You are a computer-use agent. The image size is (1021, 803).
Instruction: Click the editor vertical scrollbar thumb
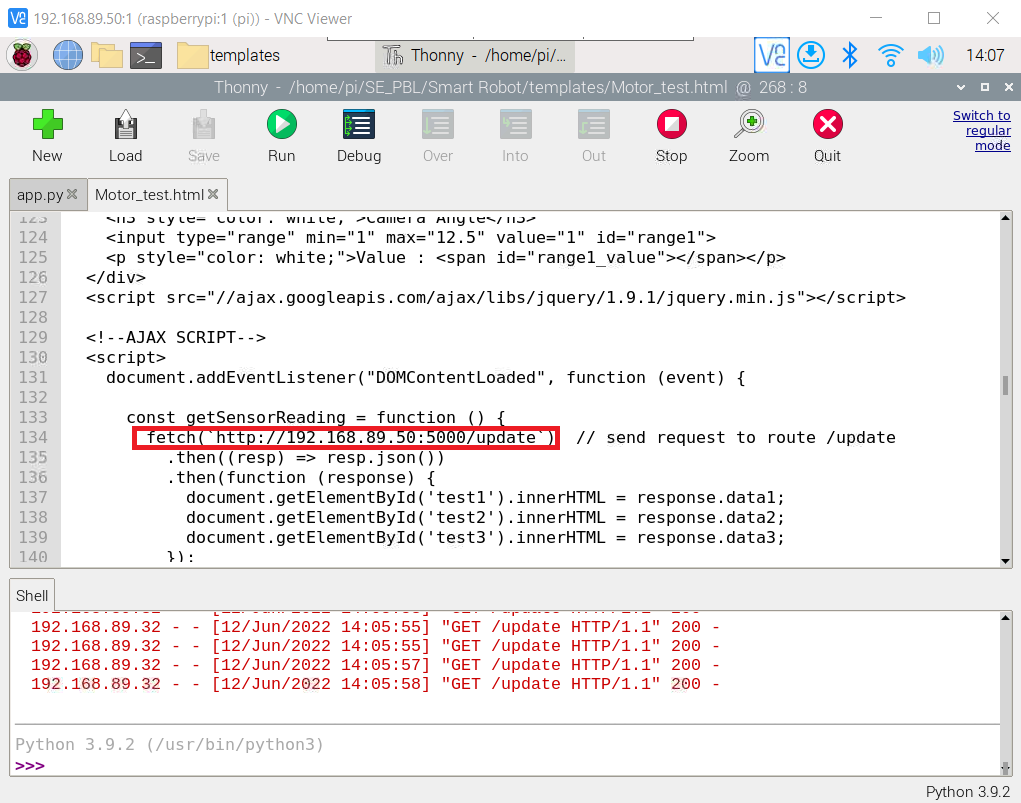tap(1005, 384)
